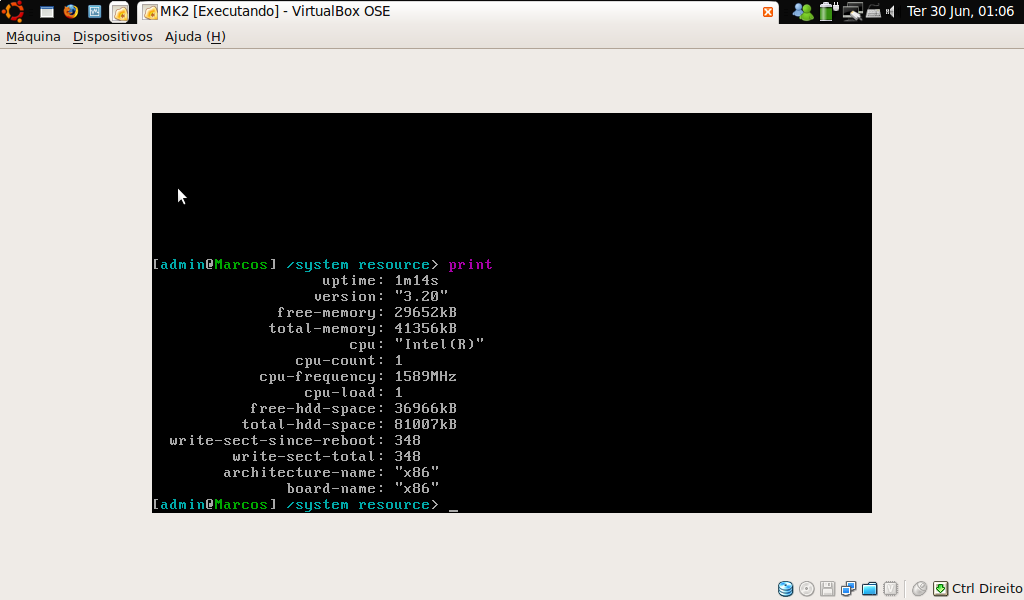Close the MK2 VirtualBox window tab
Viewport: 1024px width, 600px height.
click(768, 12)
